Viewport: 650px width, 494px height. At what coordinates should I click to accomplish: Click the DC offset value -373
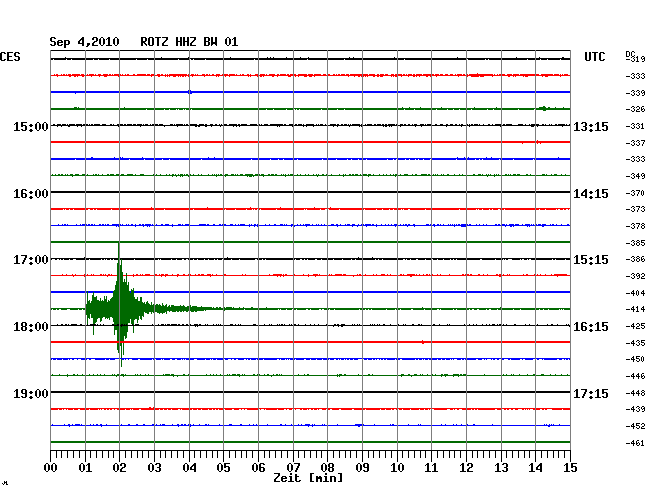tap(635, 209)
